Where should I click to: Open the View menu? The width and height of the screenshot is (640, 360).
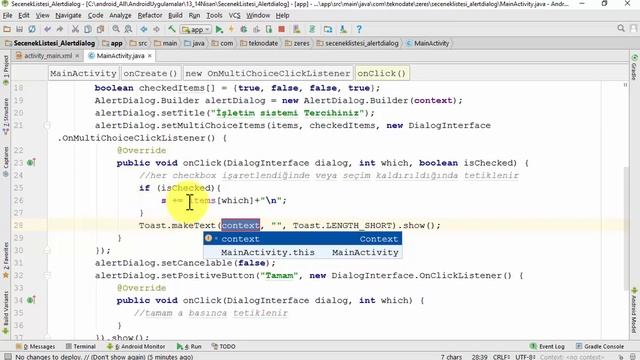coord(42,16)
